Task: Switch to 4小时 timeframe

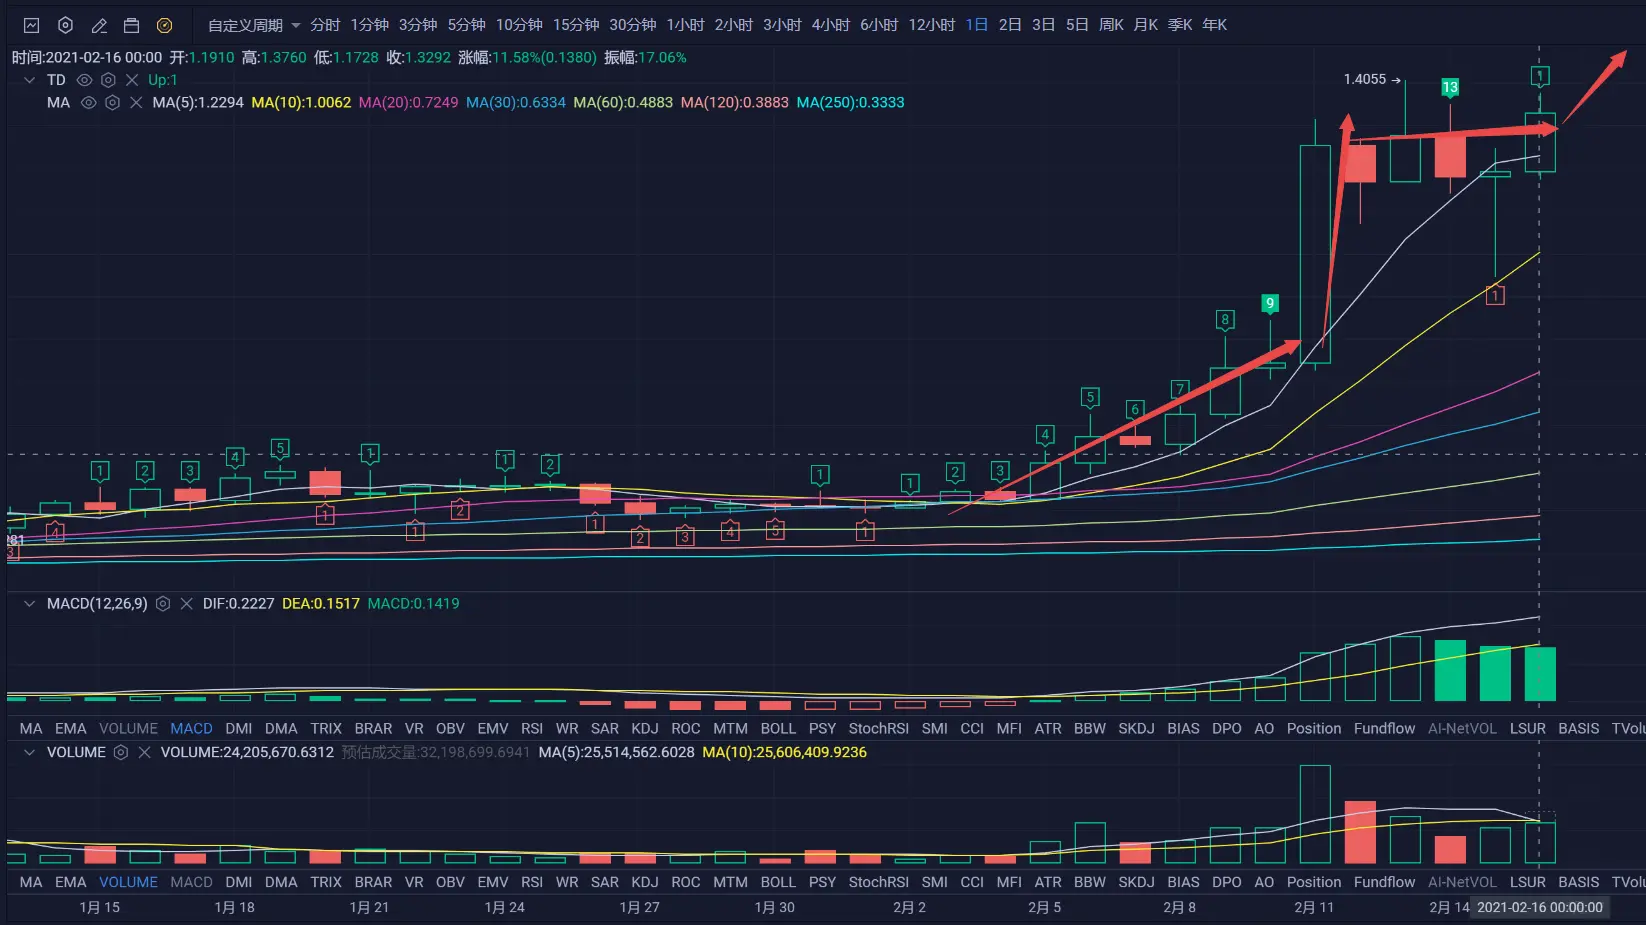Action: click(831, 25)
